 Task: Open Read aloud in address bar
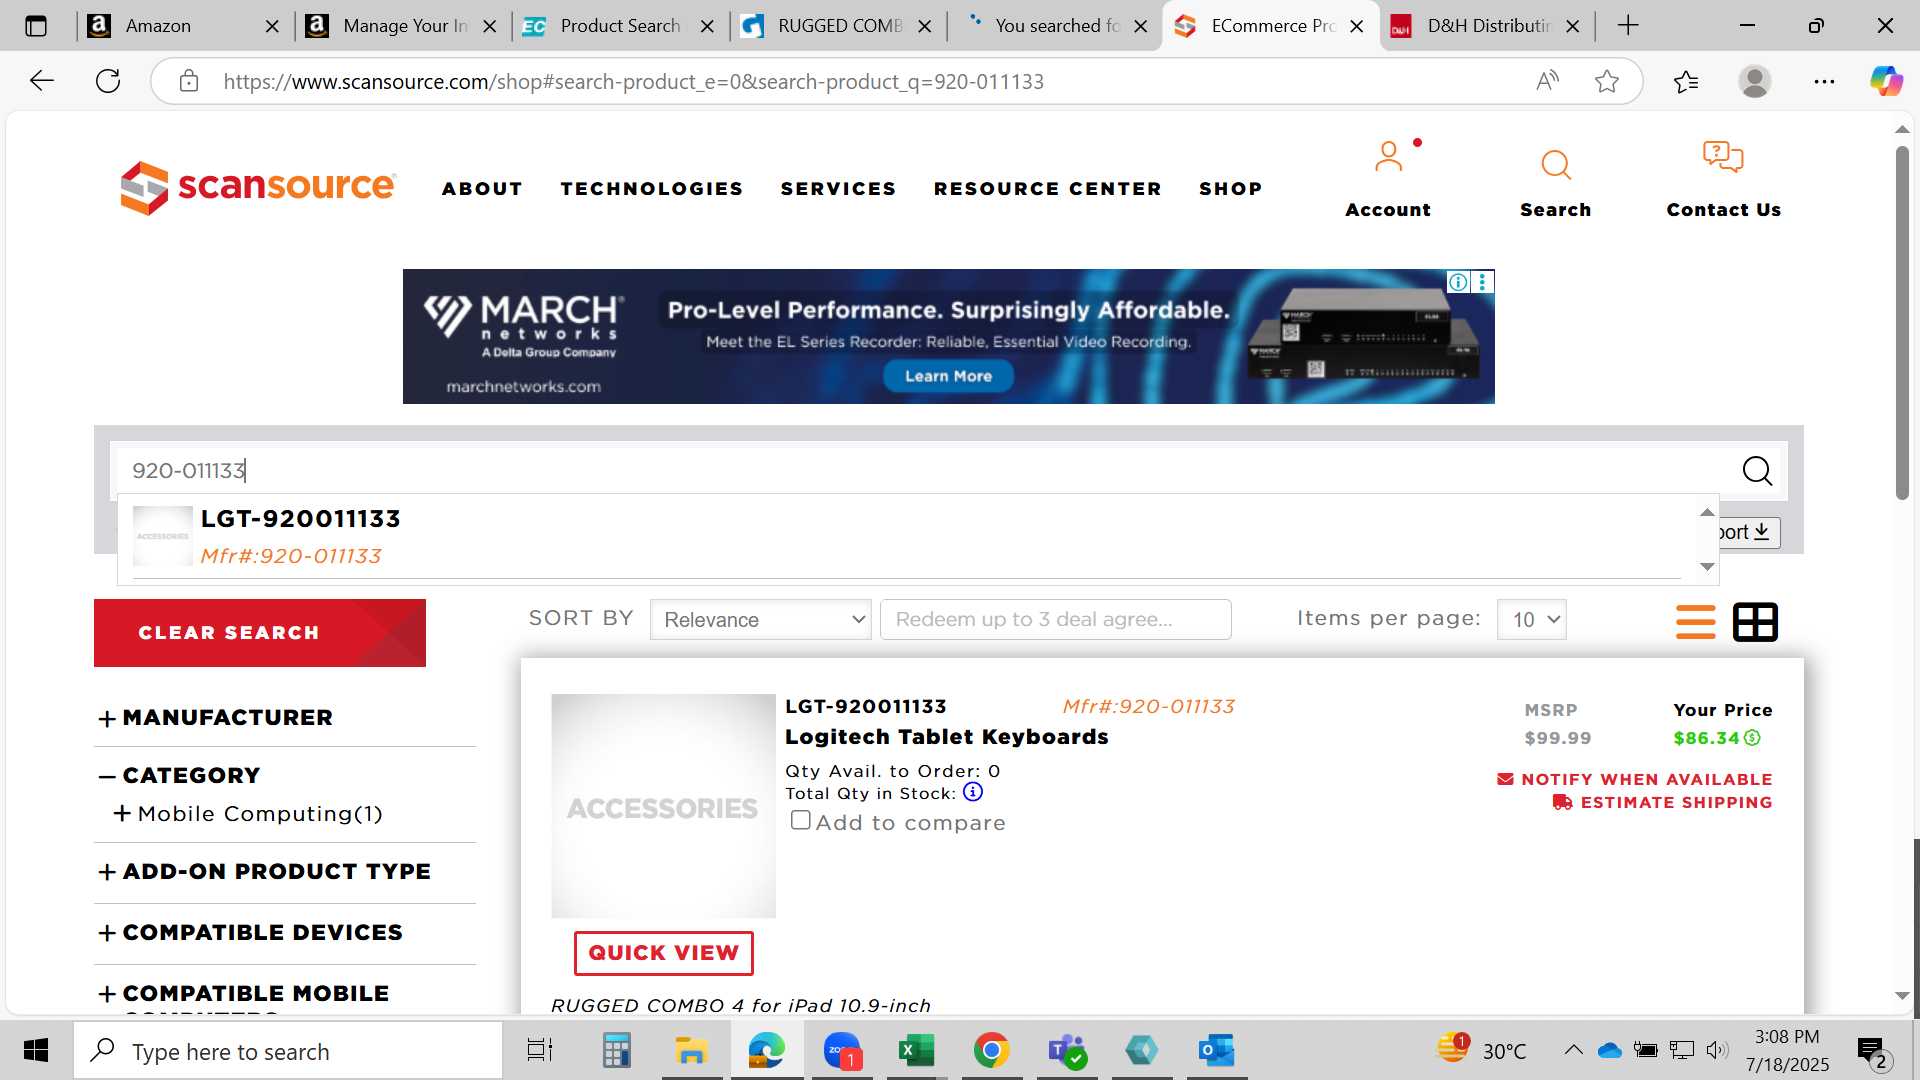point(1547,81)
